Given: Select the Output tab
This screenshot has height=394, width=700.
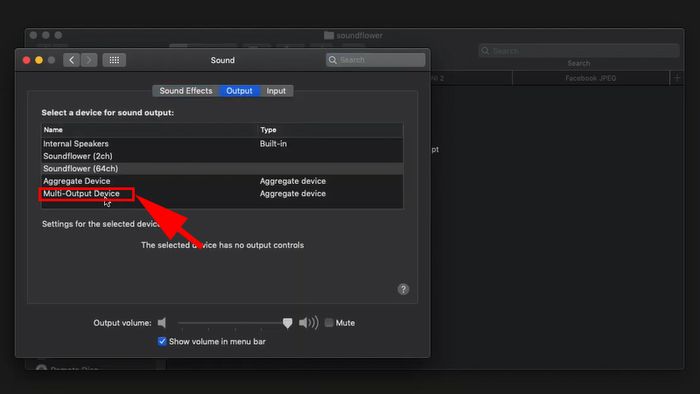Looking at the screenshot, I should pos(239,91).
